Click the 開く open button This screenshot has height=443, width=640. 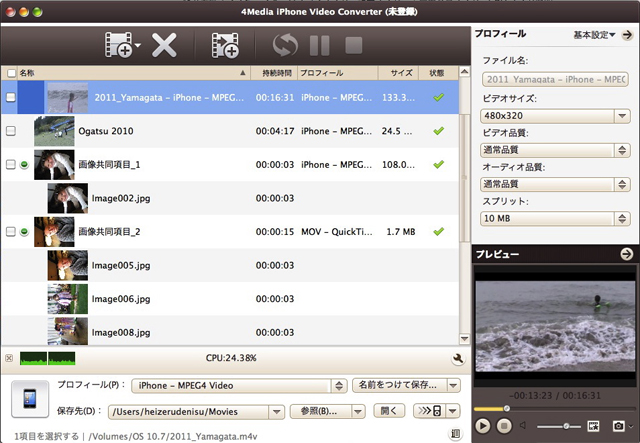tap(389, 411)
